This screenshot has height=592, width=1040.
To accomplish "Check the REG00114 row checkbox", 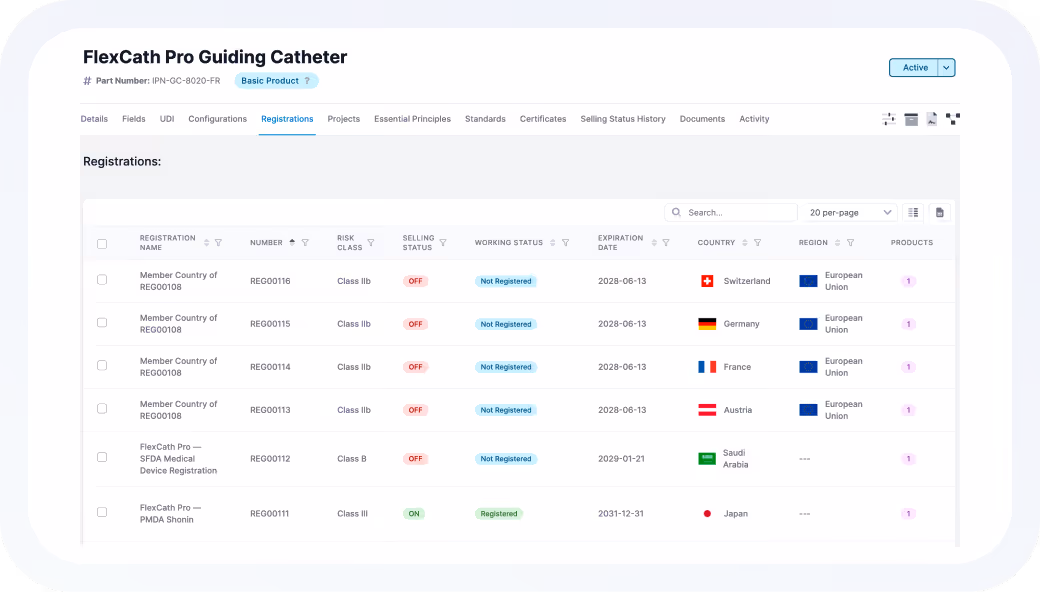I will (x=102, y=365).
